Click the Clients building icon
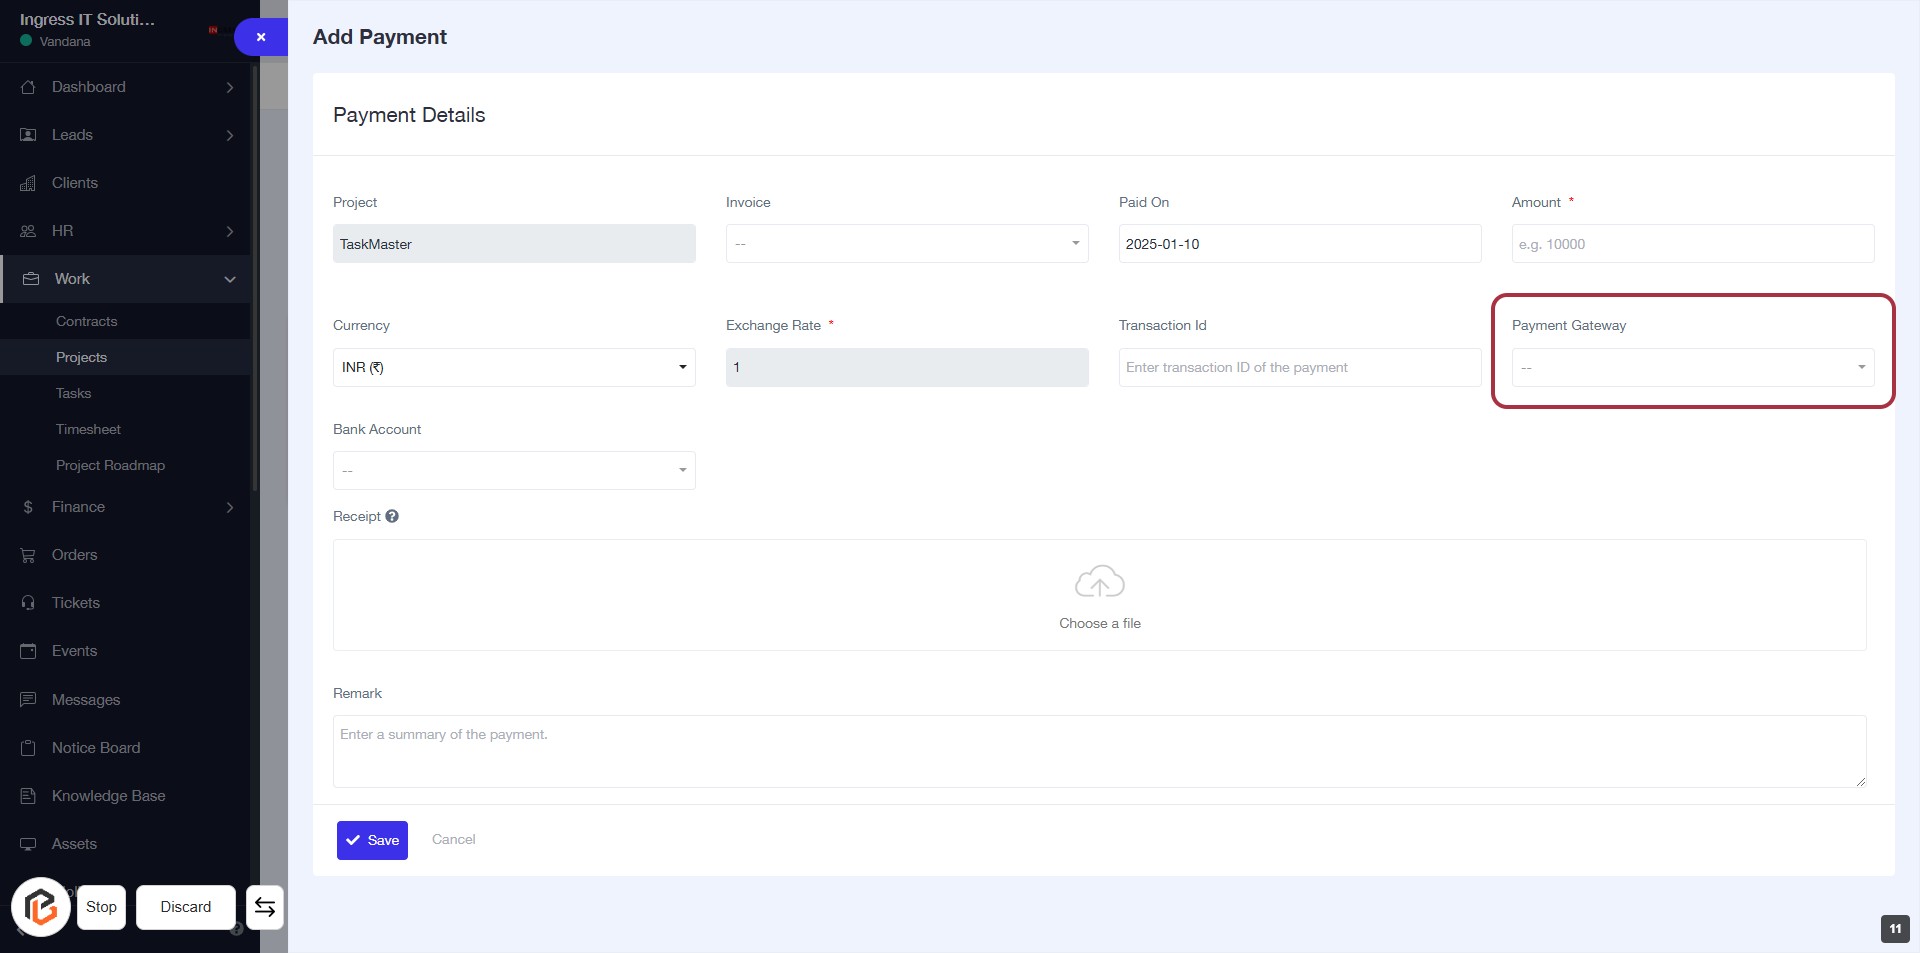1920x953 pixels. click(x=28, y=183)
